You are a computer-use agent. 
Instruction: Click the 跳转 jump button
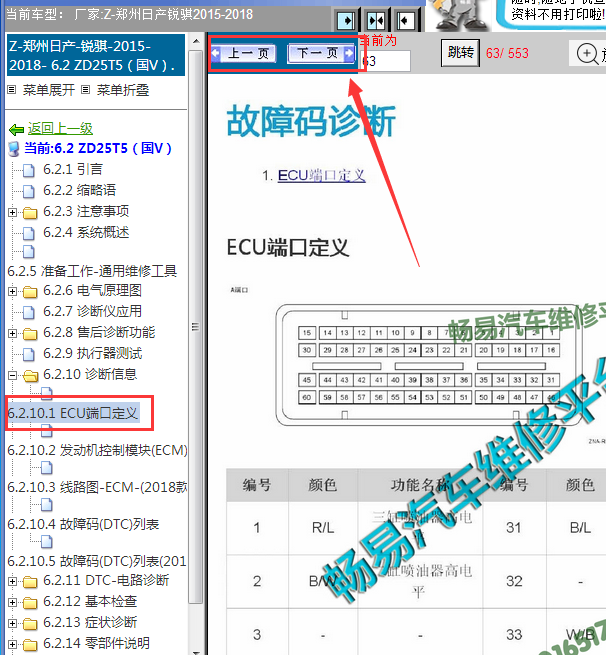coord(460,53)
